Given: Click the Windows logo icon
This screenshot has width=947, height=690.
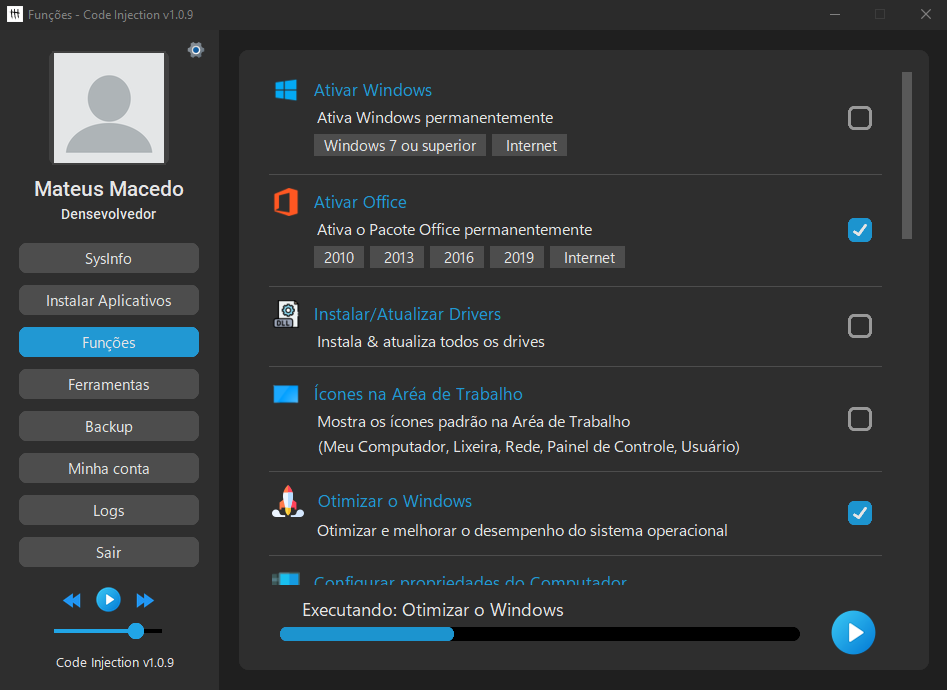Looking at the screenshot, I should click(286, 90).
